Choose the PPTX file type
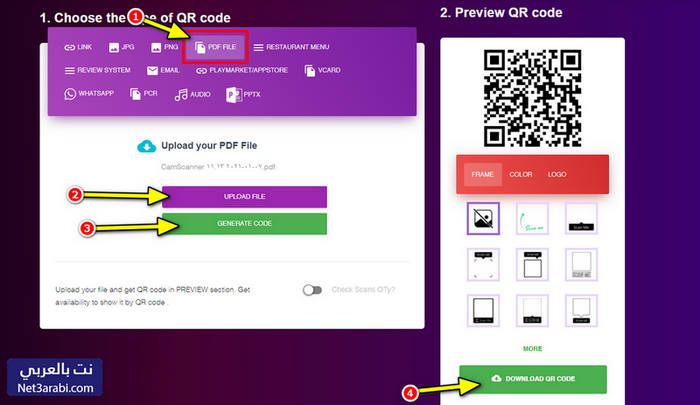 click(243, 94)
